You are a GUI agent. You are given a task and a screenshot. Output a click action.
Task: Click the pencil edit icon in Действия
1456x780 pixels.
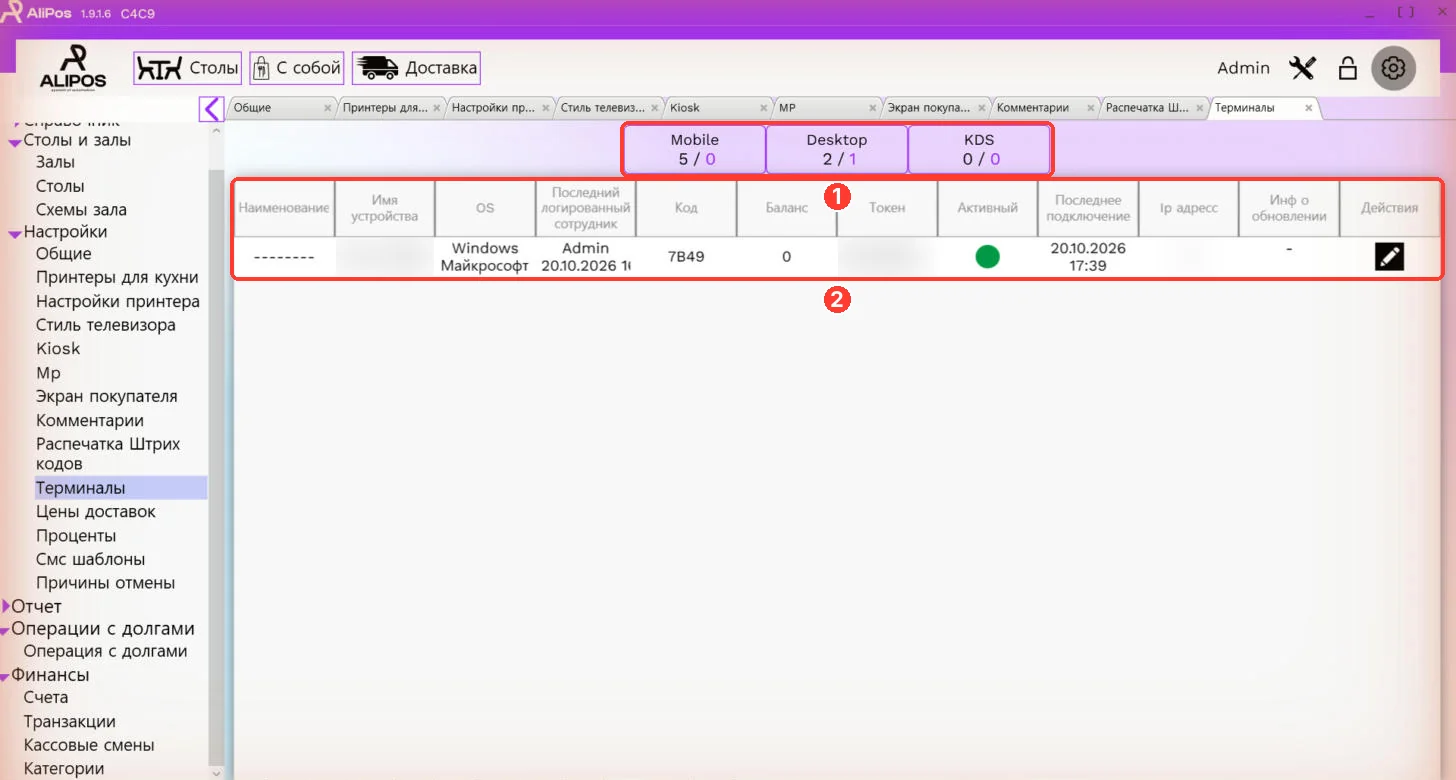[1389, 257]
